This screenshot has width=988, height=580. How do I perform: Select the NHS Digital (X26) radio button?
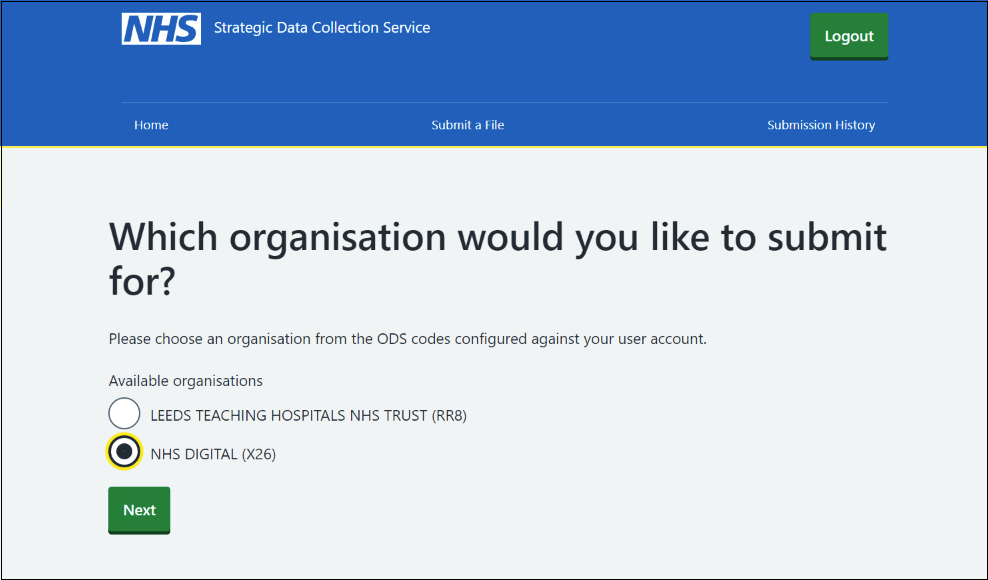(124, 451)
